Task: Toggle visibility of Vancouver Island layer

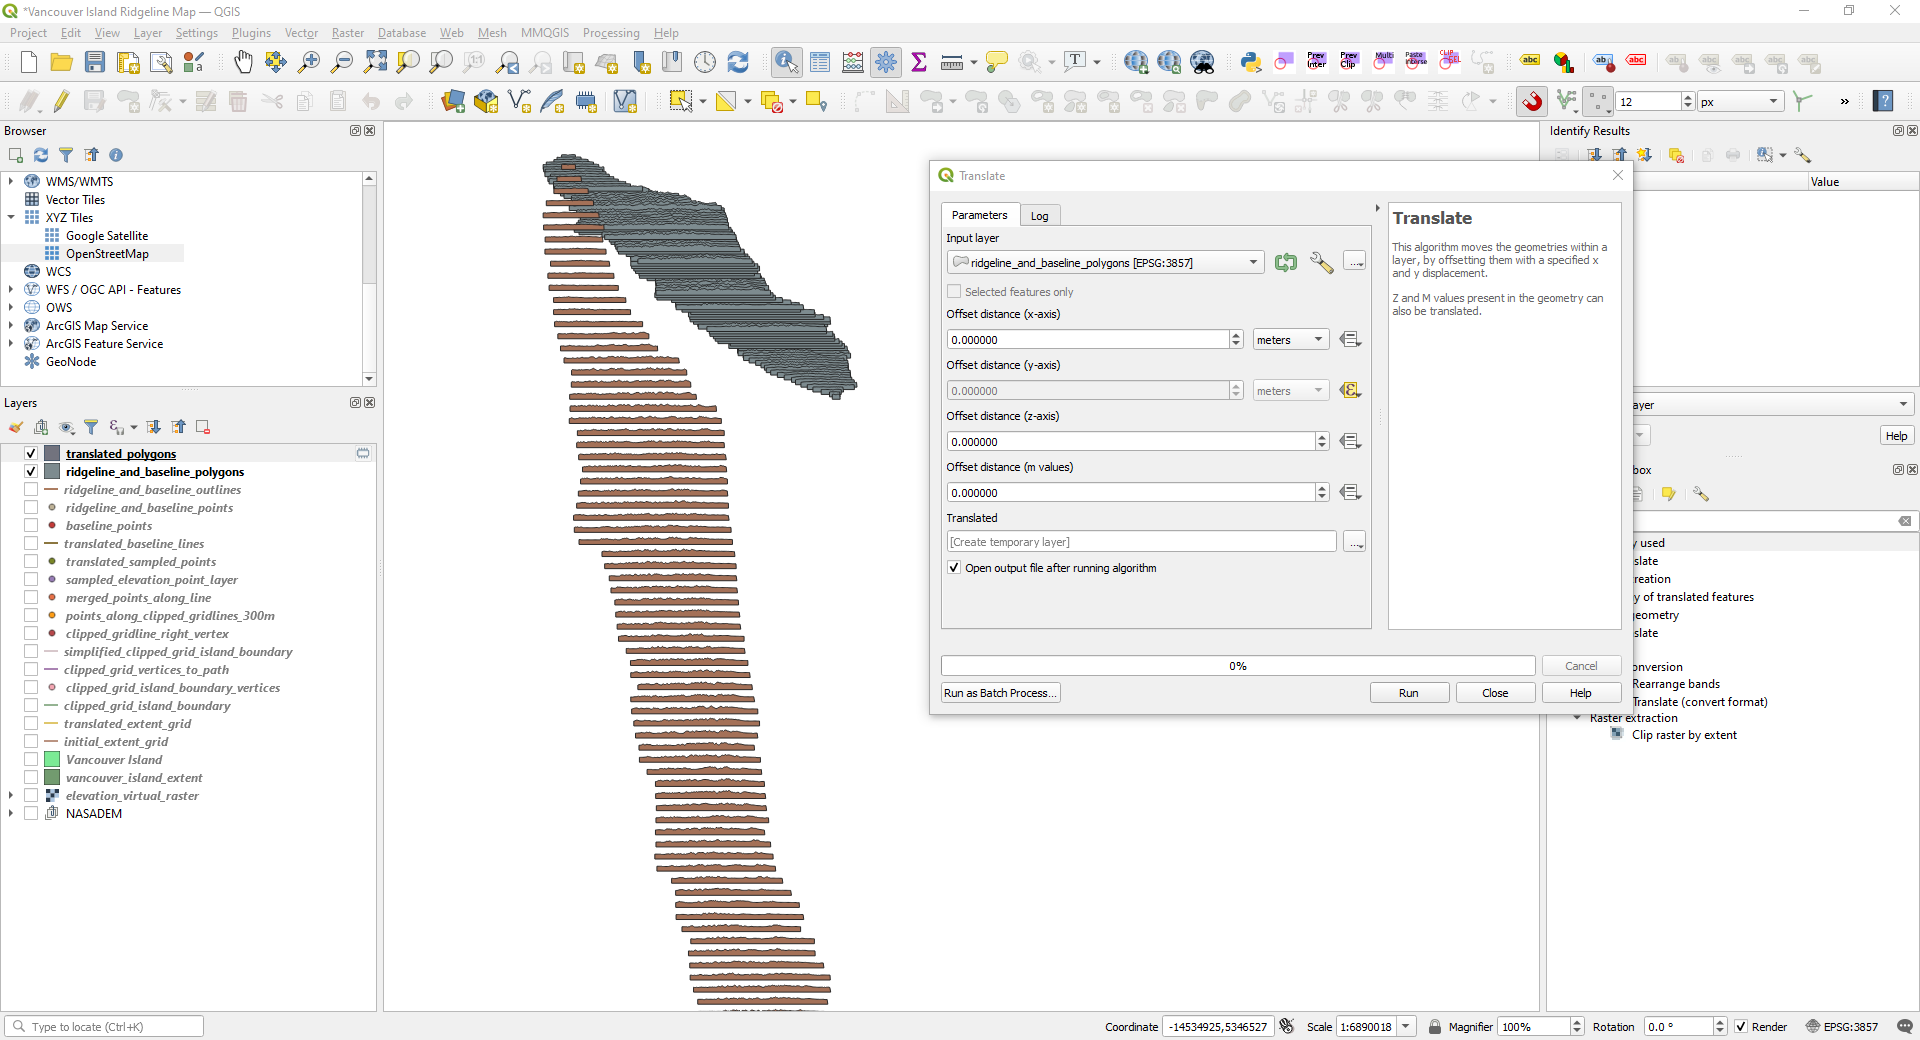Action: click(31, 760)
